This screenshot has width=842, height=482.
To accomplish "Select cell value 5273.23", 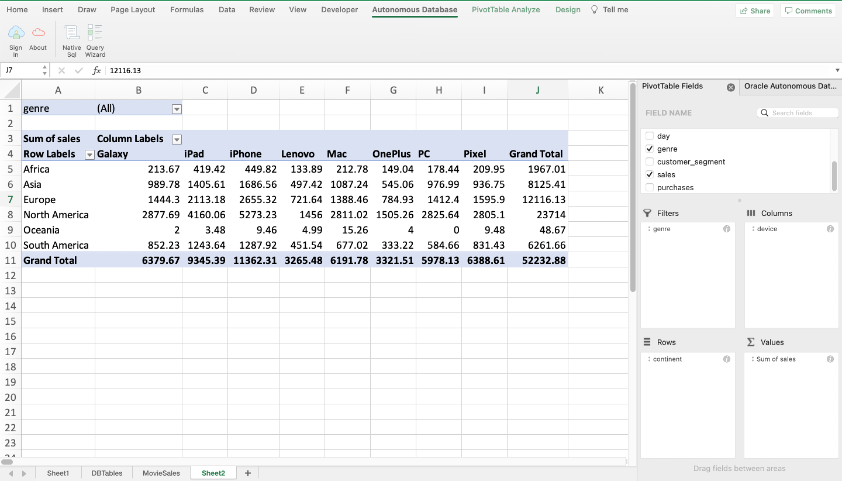I will click(253, 215).
